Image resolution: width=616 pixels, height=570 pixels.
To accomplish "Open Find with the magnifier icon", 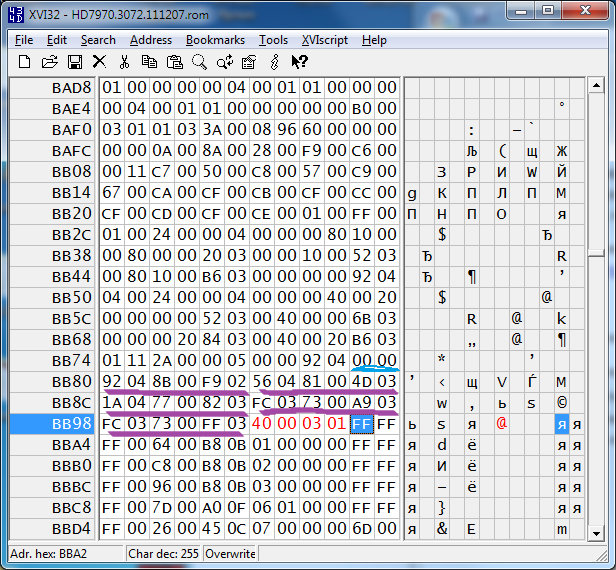I will coord(199,62).
